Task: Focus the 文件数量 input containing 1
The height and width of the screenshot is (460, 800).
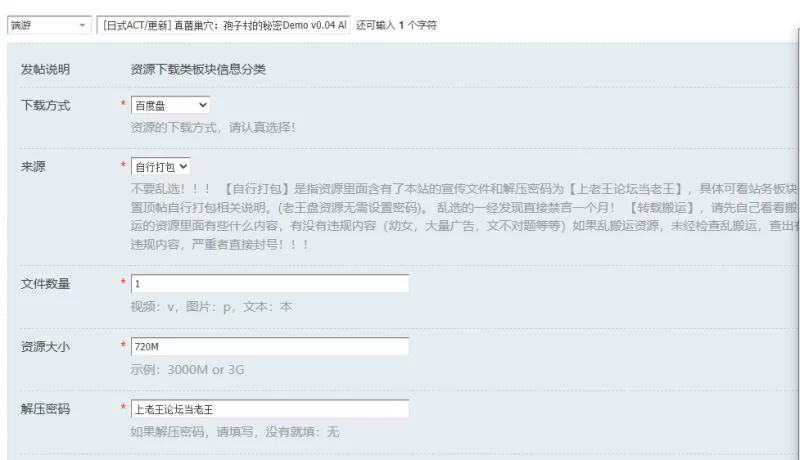Action: 269,284
